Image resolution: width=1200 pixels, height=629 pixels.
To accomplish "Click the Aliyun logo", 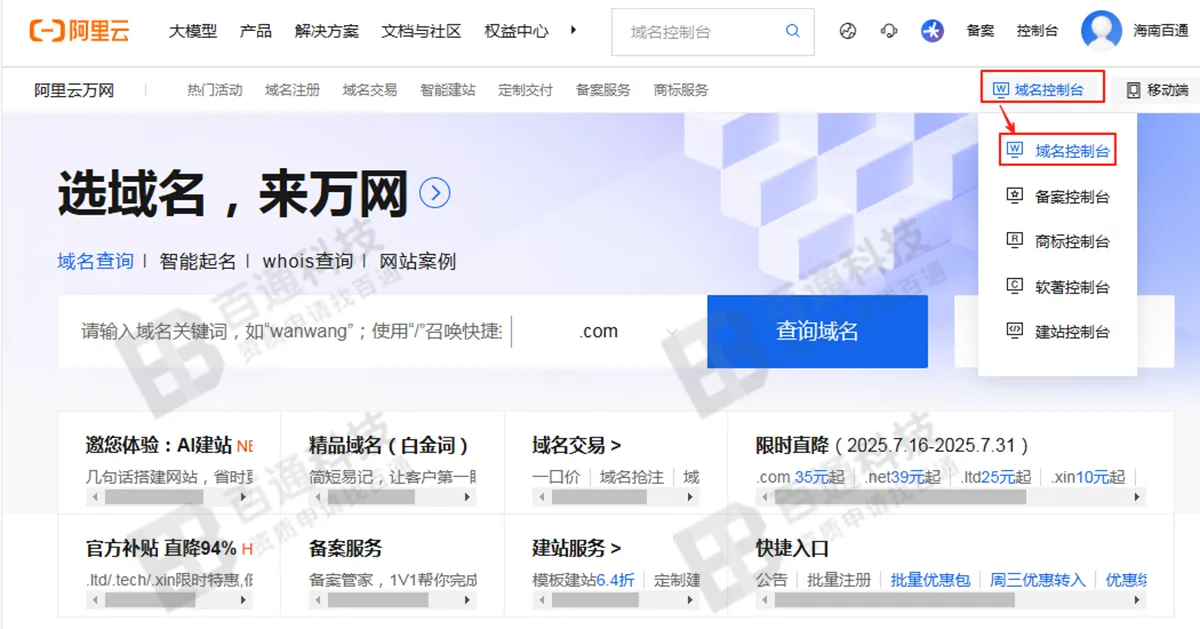I will [80, 31].
